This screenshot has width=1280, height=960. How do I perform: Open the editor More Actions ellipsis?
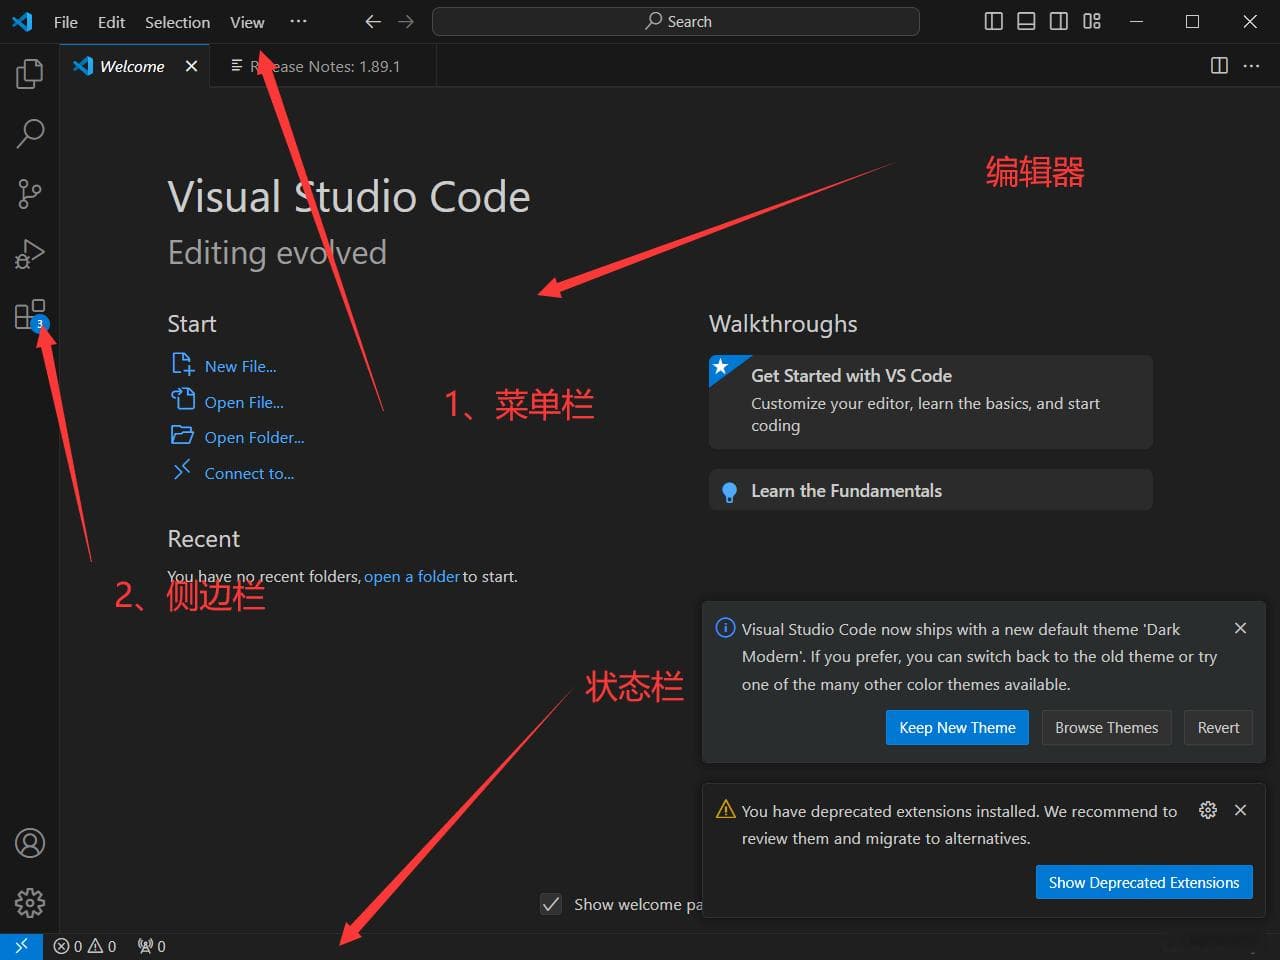1251,66
